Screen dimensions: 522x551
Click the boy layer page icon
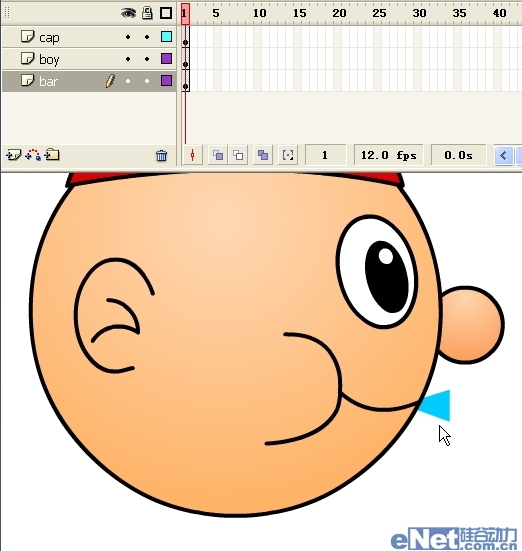pos(27,58)
